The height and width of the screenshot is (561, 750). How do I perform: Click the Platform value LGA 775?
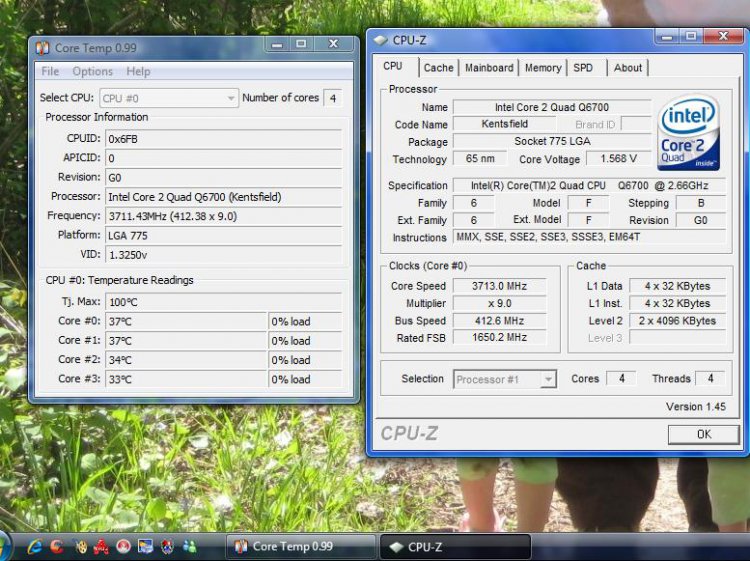coord(223,236)
